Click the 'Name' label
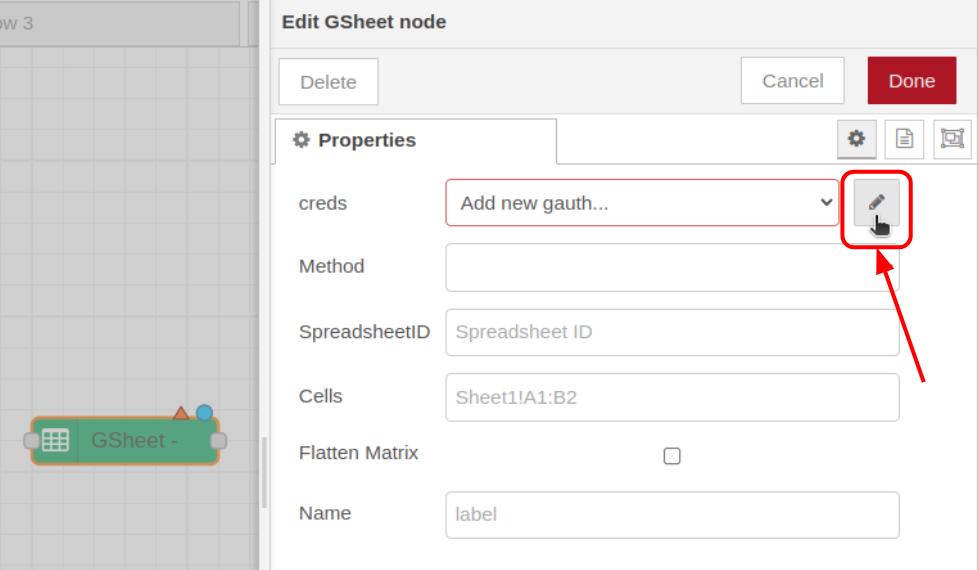This screenshot has width=978, height=570. 325,513
